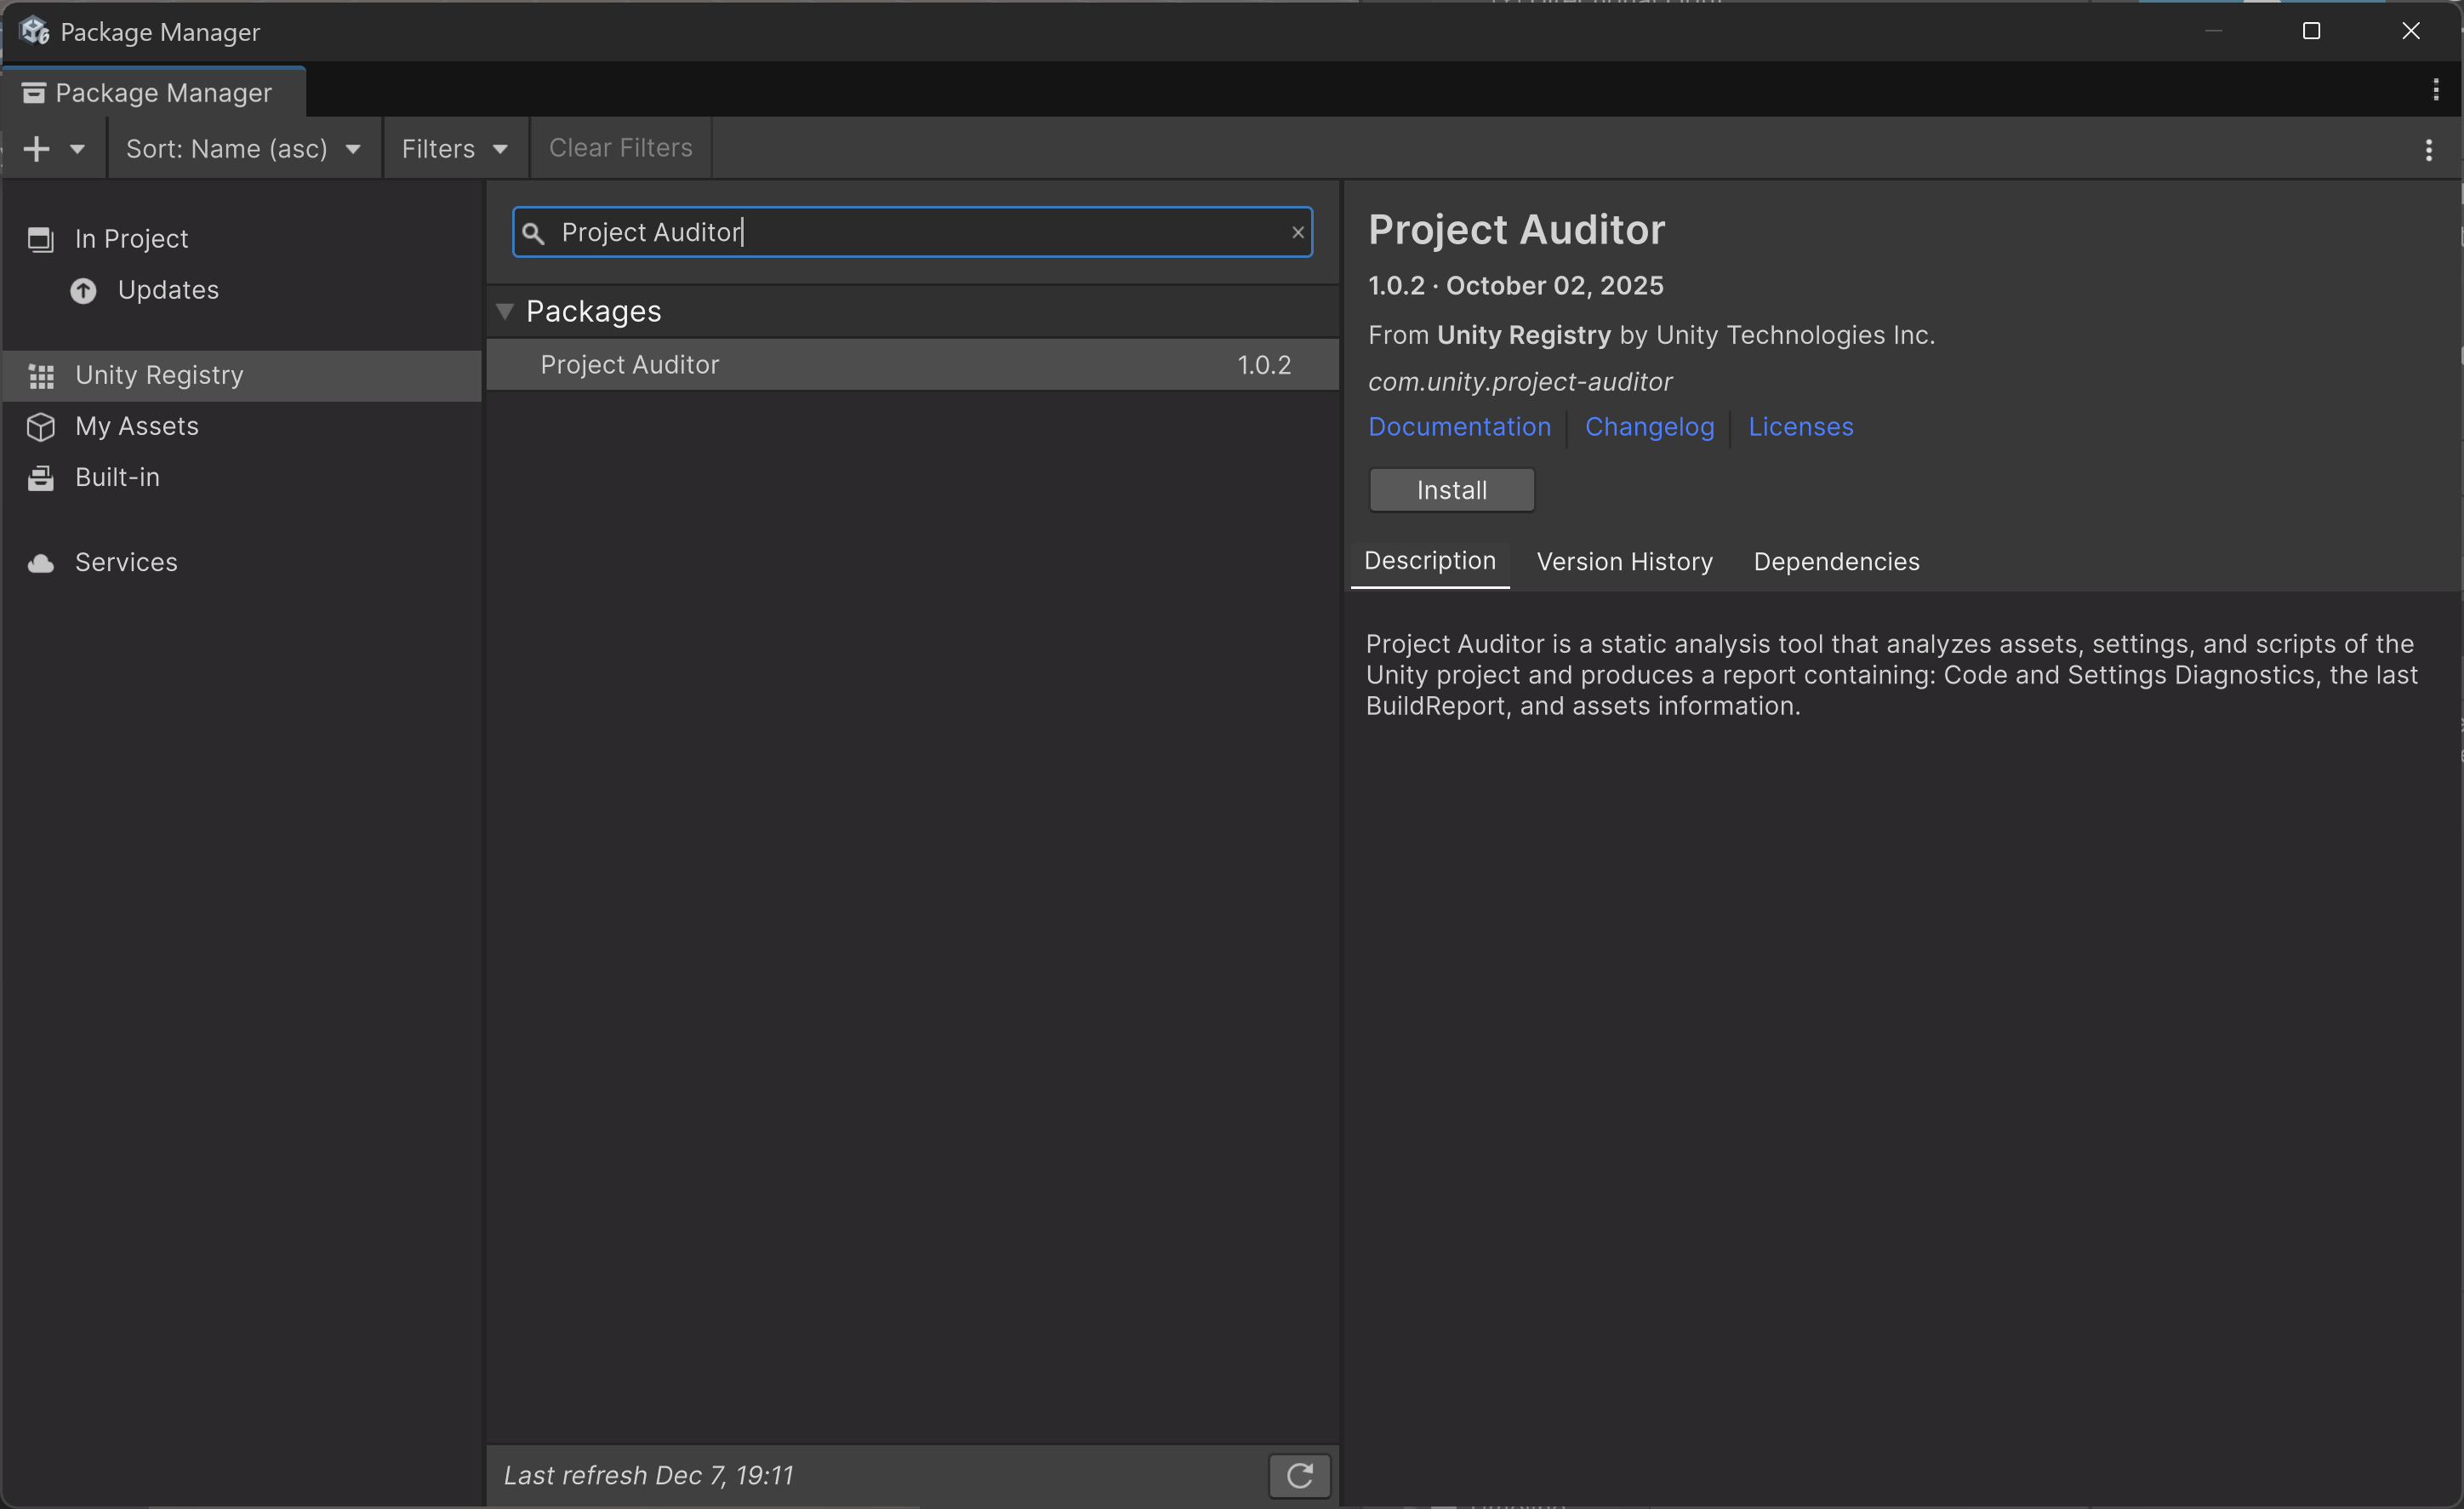Click the Updates arrow icon
This screenshot has height=1509, width=2464.
[x=83, y=291]
